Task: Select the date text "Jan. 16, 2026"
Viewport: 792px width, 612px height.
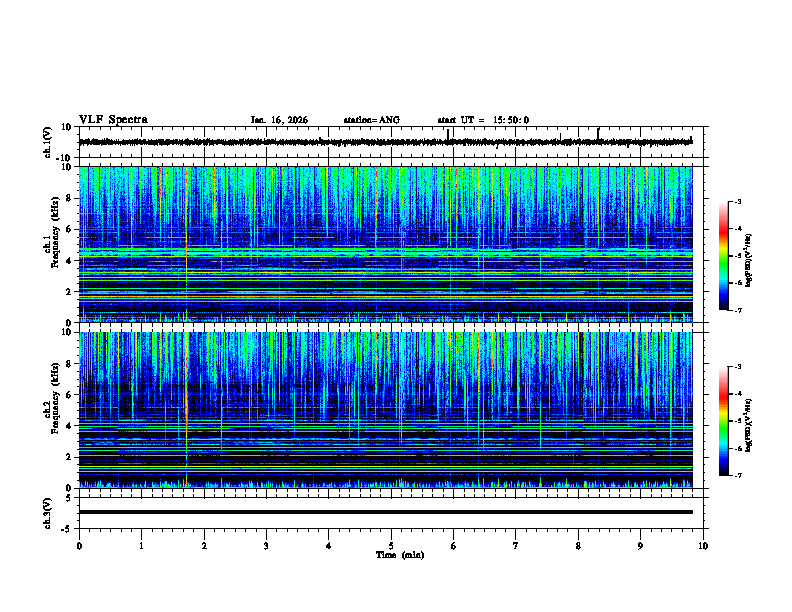Action: pos(279,120)
